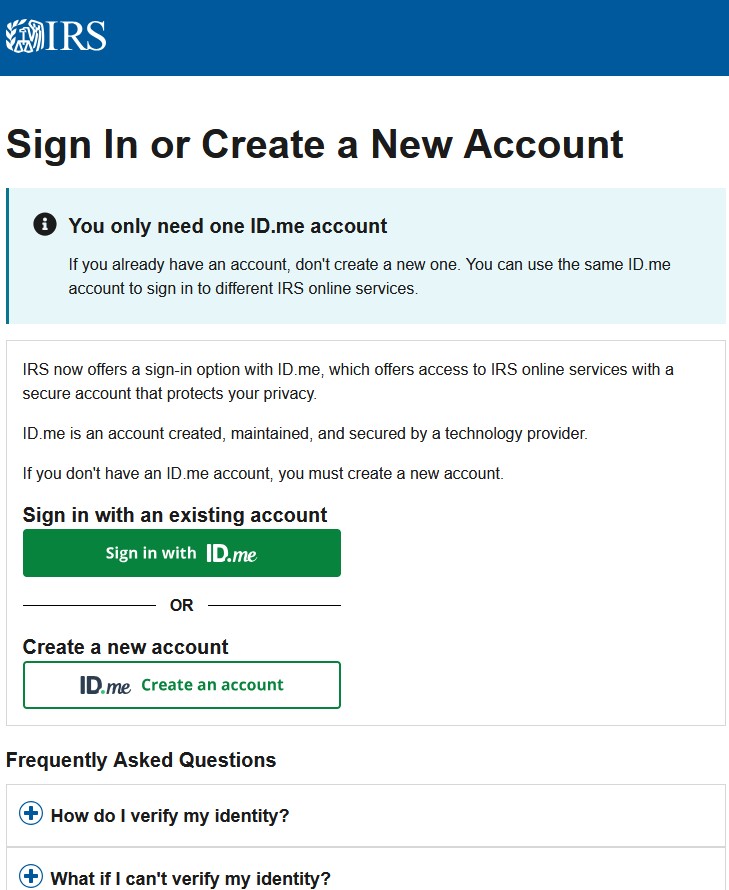Click plus icon beside What if I can't verify

[32, 877]
